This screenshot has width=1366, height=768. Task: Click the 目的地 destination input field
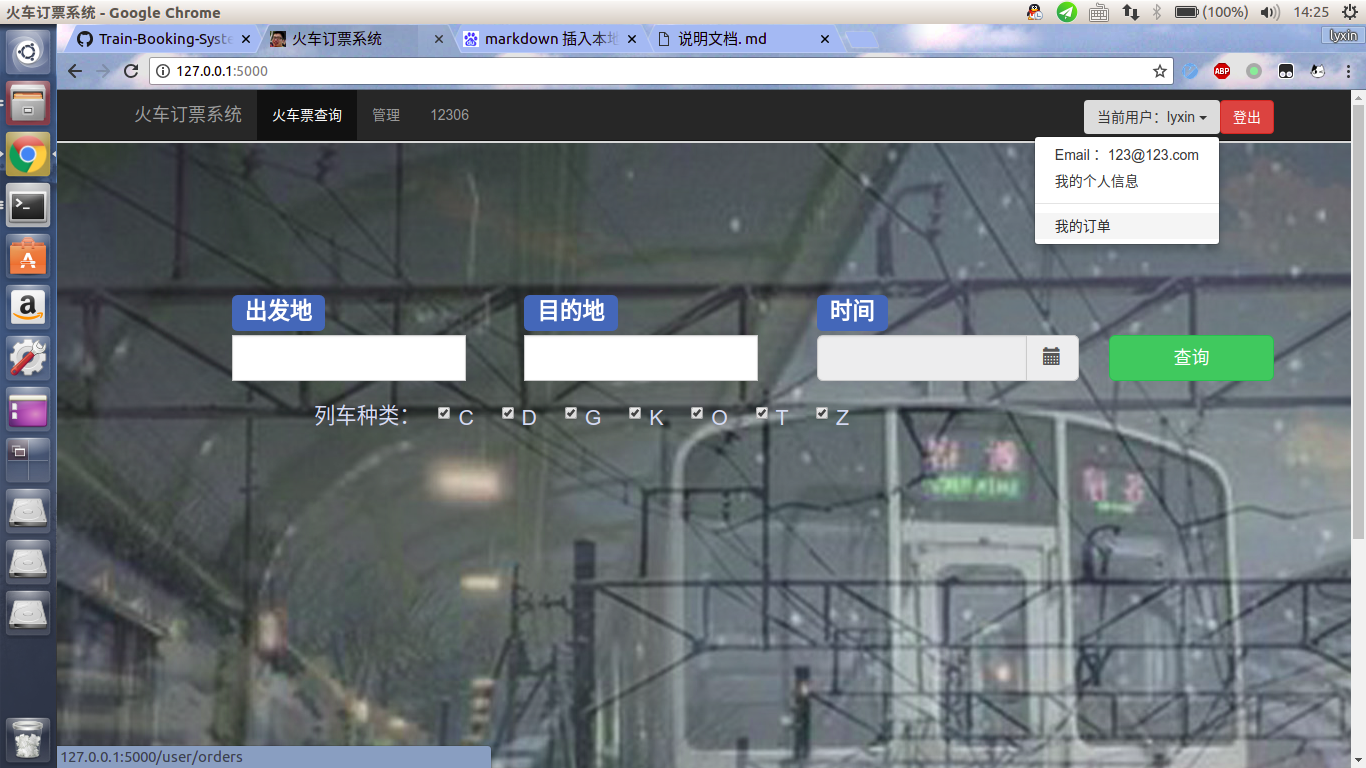(641, 358)
